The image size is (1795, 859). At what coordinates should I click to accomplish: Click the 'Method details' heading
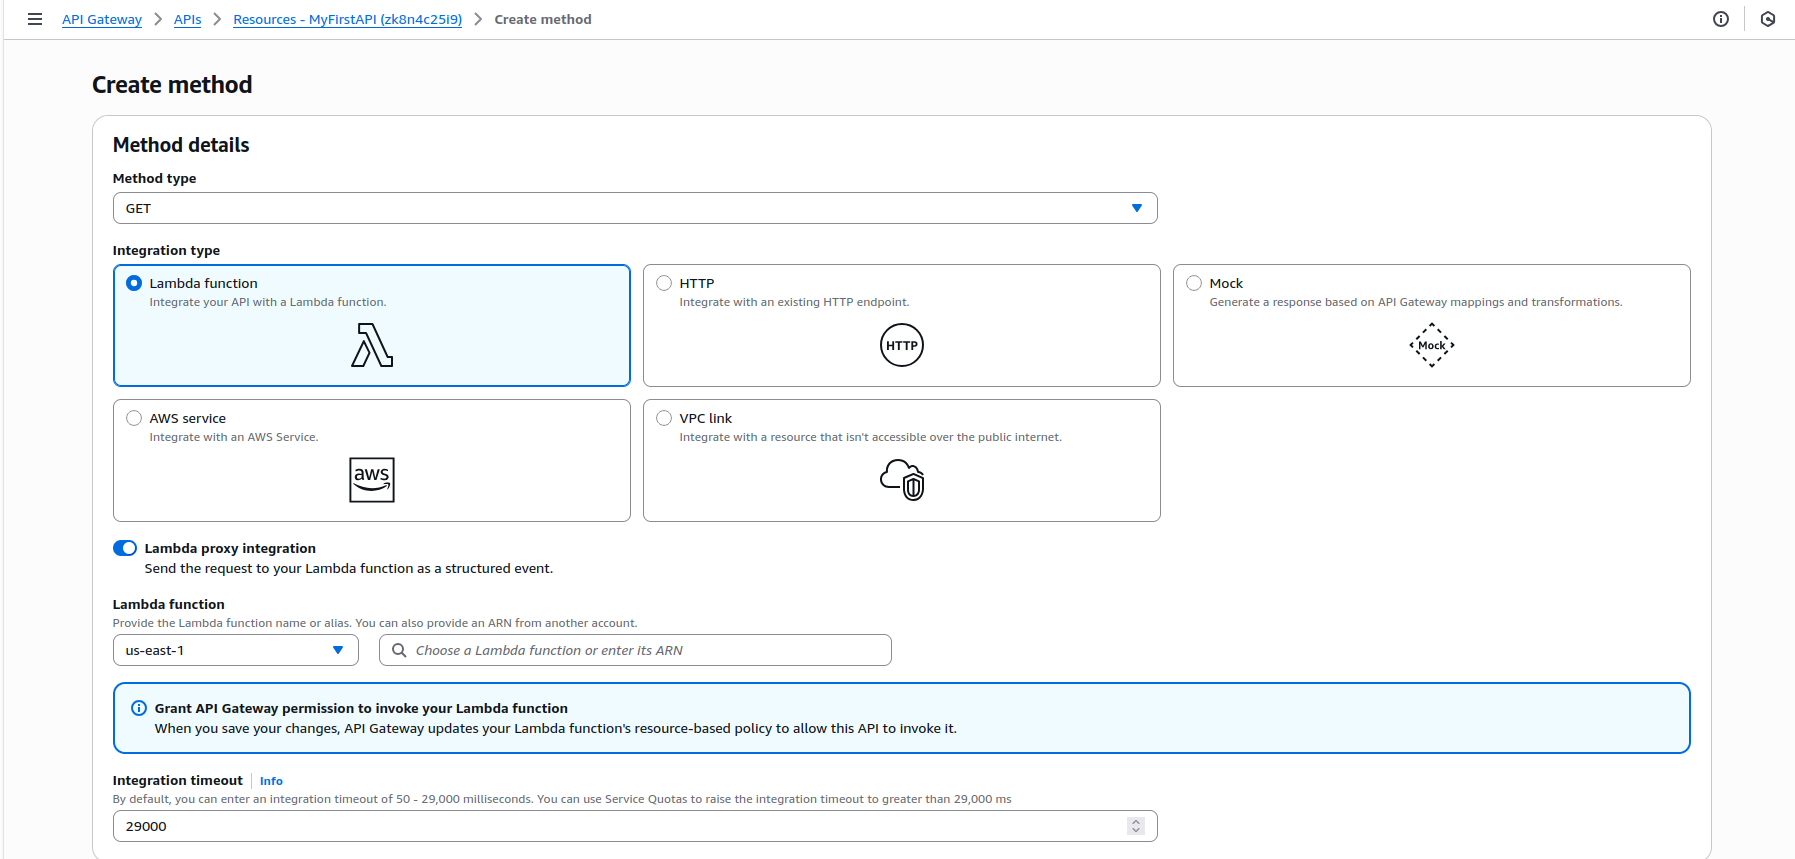pyautogui.click(x=181, y=145)
